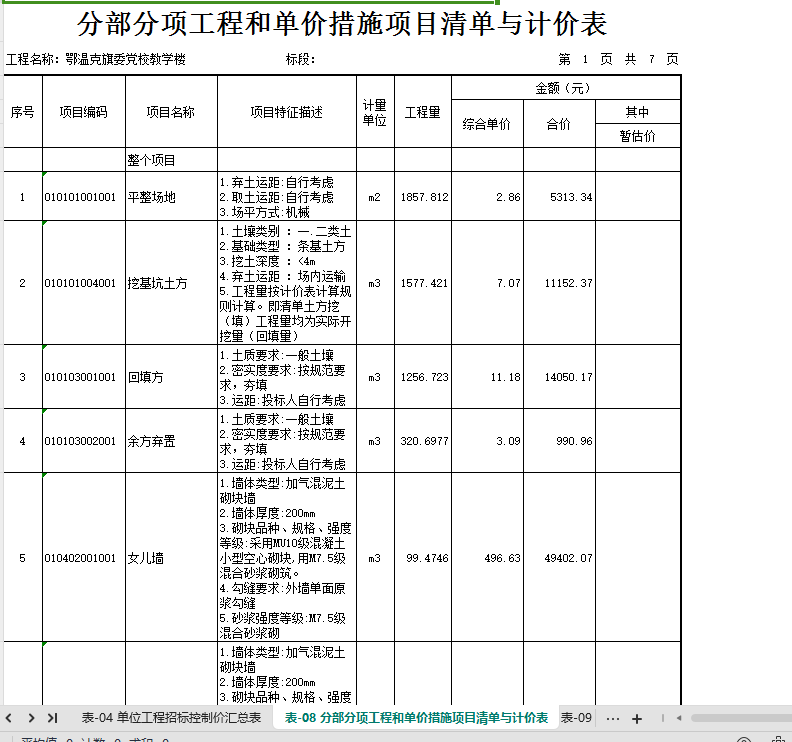The width and height of the screenshot is (792, 742).
Task: Click the tab bar splitter handle
Action: (663, 718)
